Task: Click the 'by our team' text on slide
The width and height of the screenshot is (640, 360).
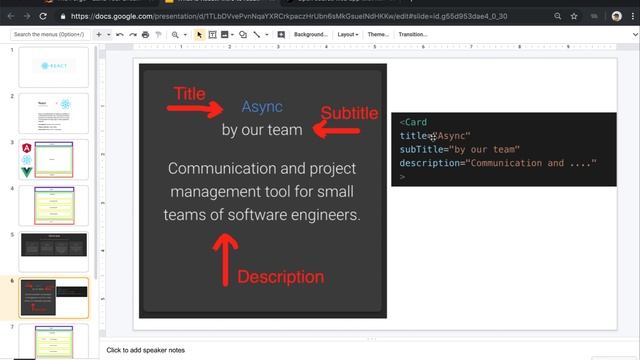Action: click(262, 130)
